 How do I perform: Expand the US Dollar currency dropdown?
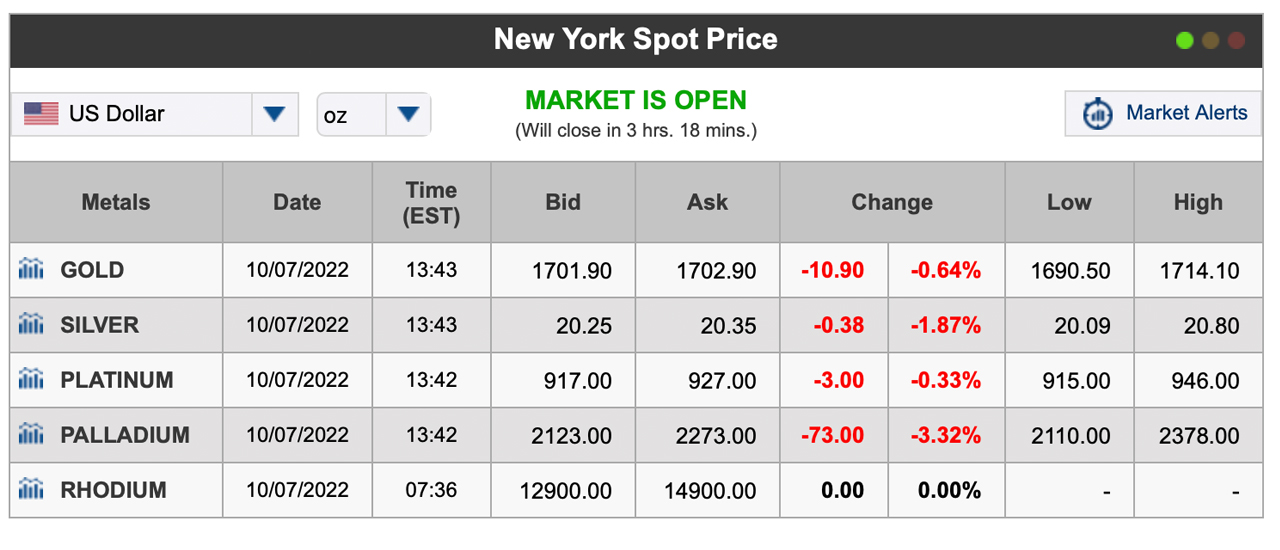[x=274, y=114]
